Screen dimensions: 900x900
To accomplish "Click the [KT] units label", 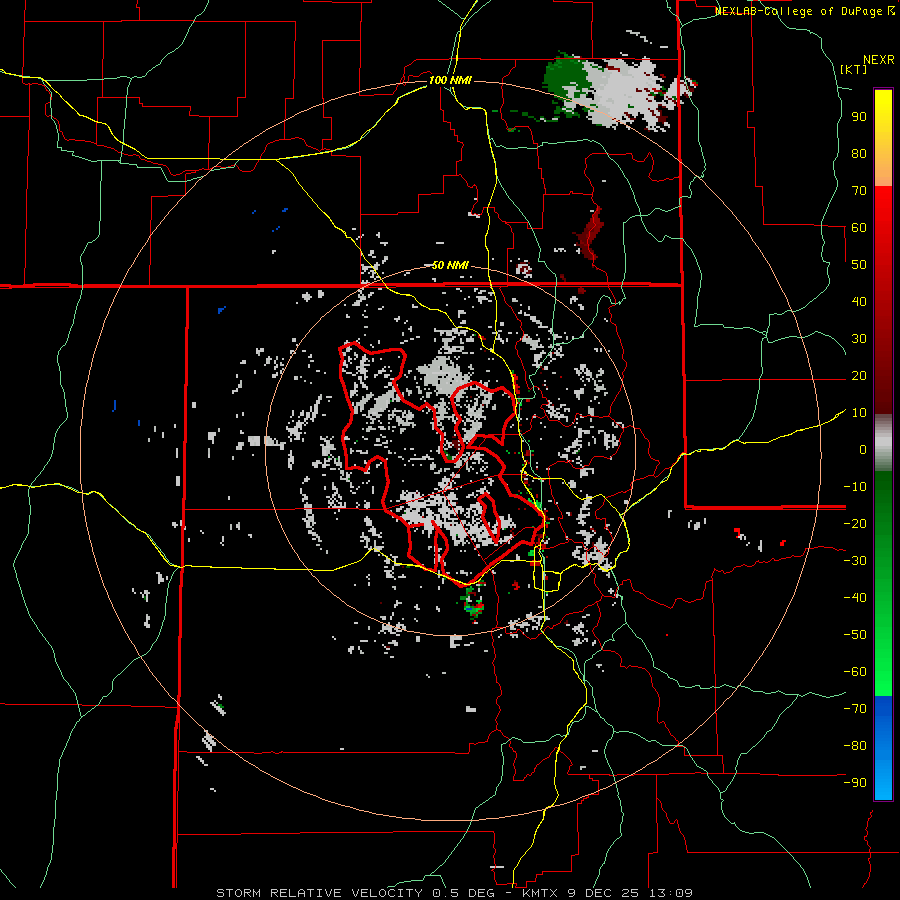I will click(854, 69).
